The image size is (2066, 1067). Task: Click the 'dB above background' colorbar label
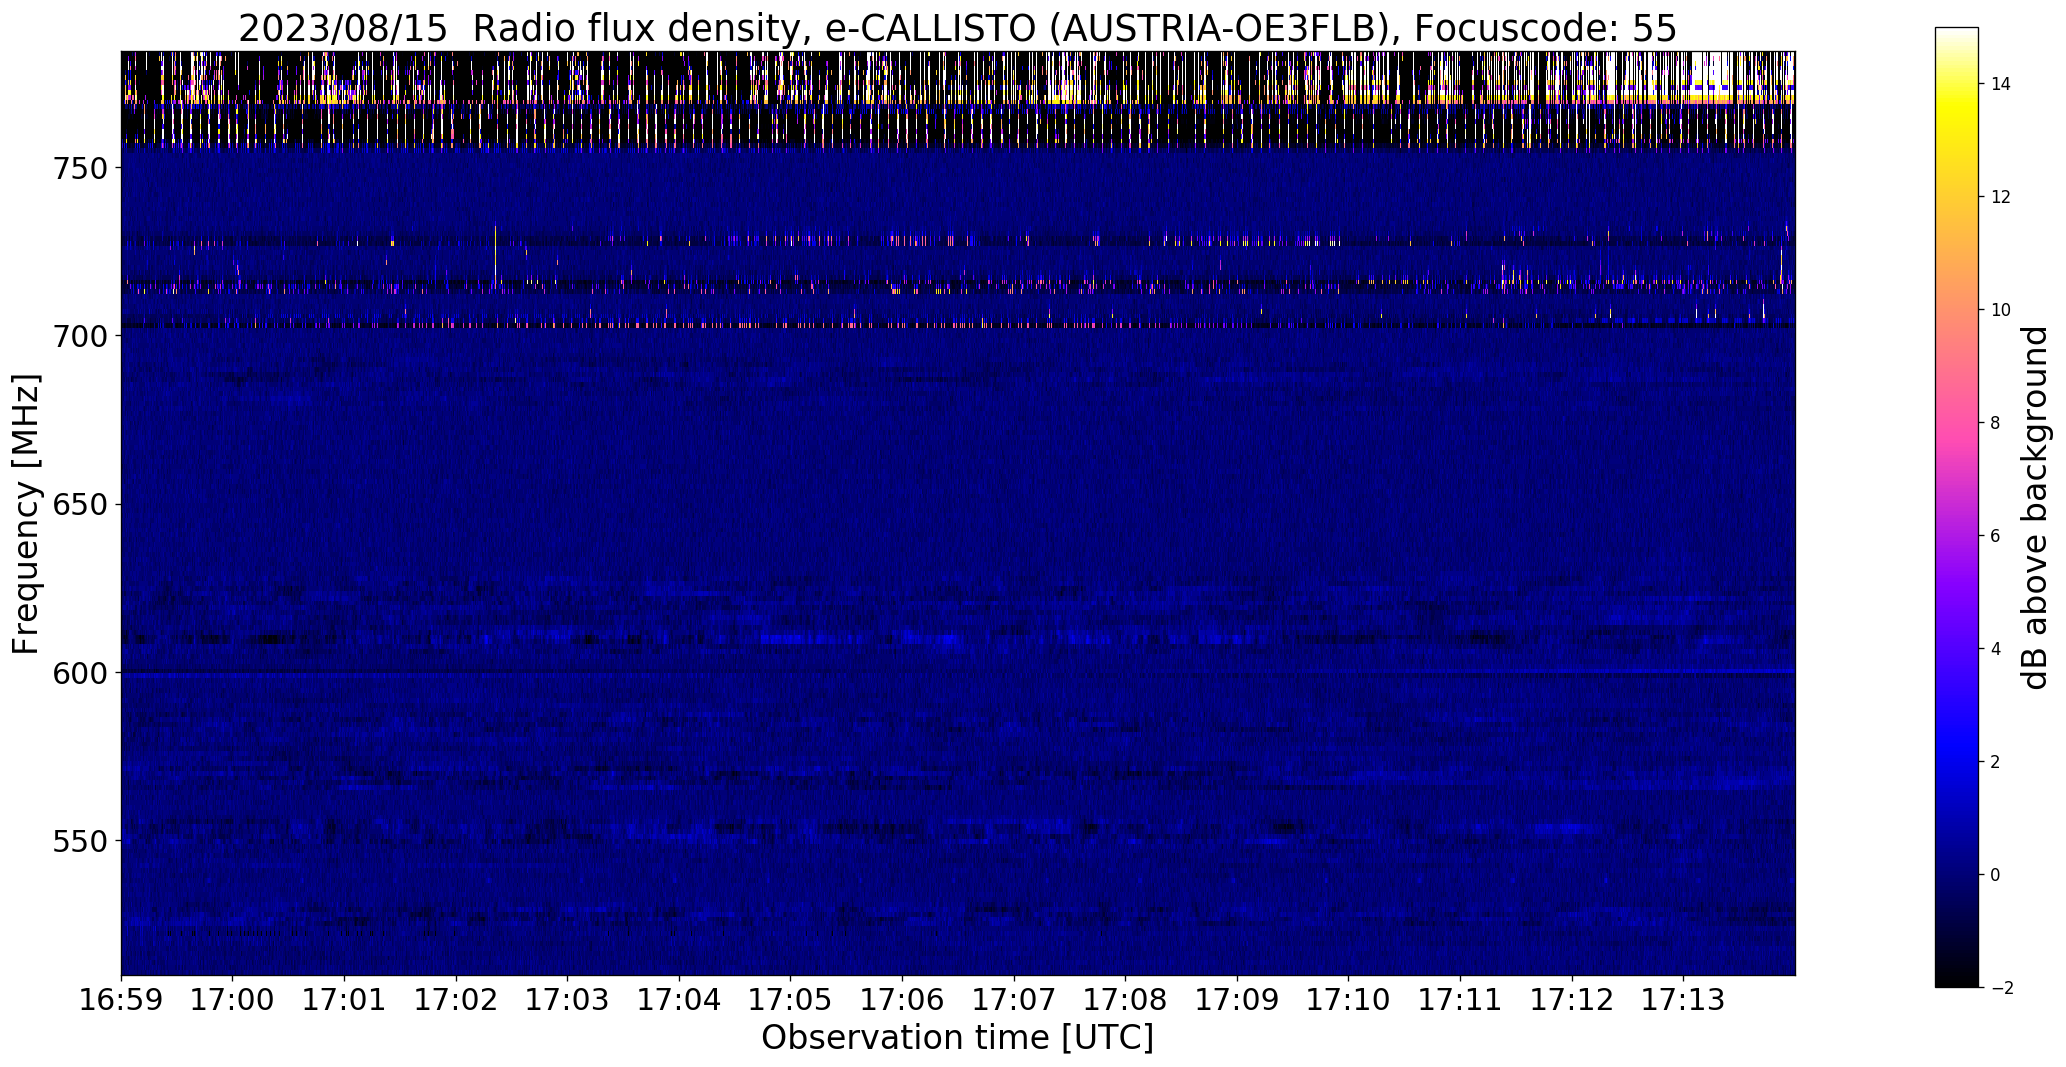pyautogui.click(x=2035, y=508)
